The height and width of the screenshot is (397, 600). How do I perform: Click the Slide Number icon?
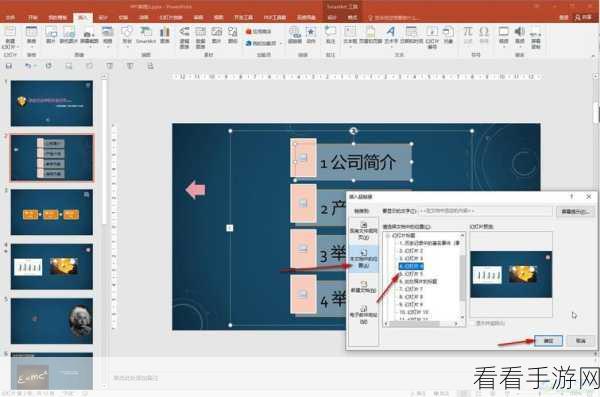point(432,32)
